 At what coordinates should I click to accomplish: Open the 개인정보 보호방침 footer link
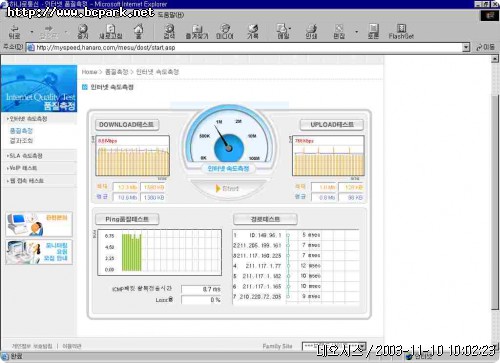point(32,346)
